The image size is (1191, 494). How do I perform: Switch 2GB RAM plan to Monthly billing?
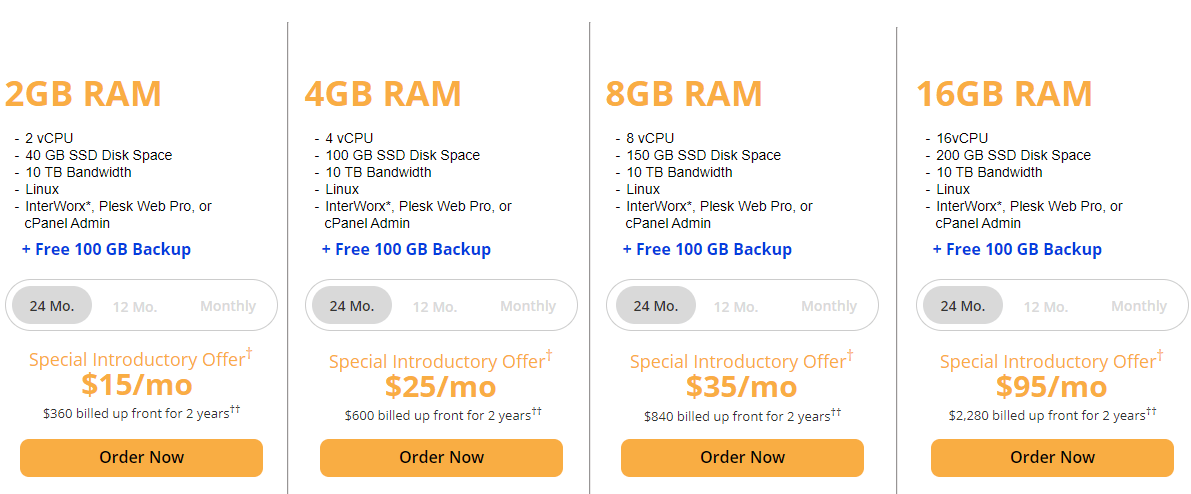(x=228, y=306)
